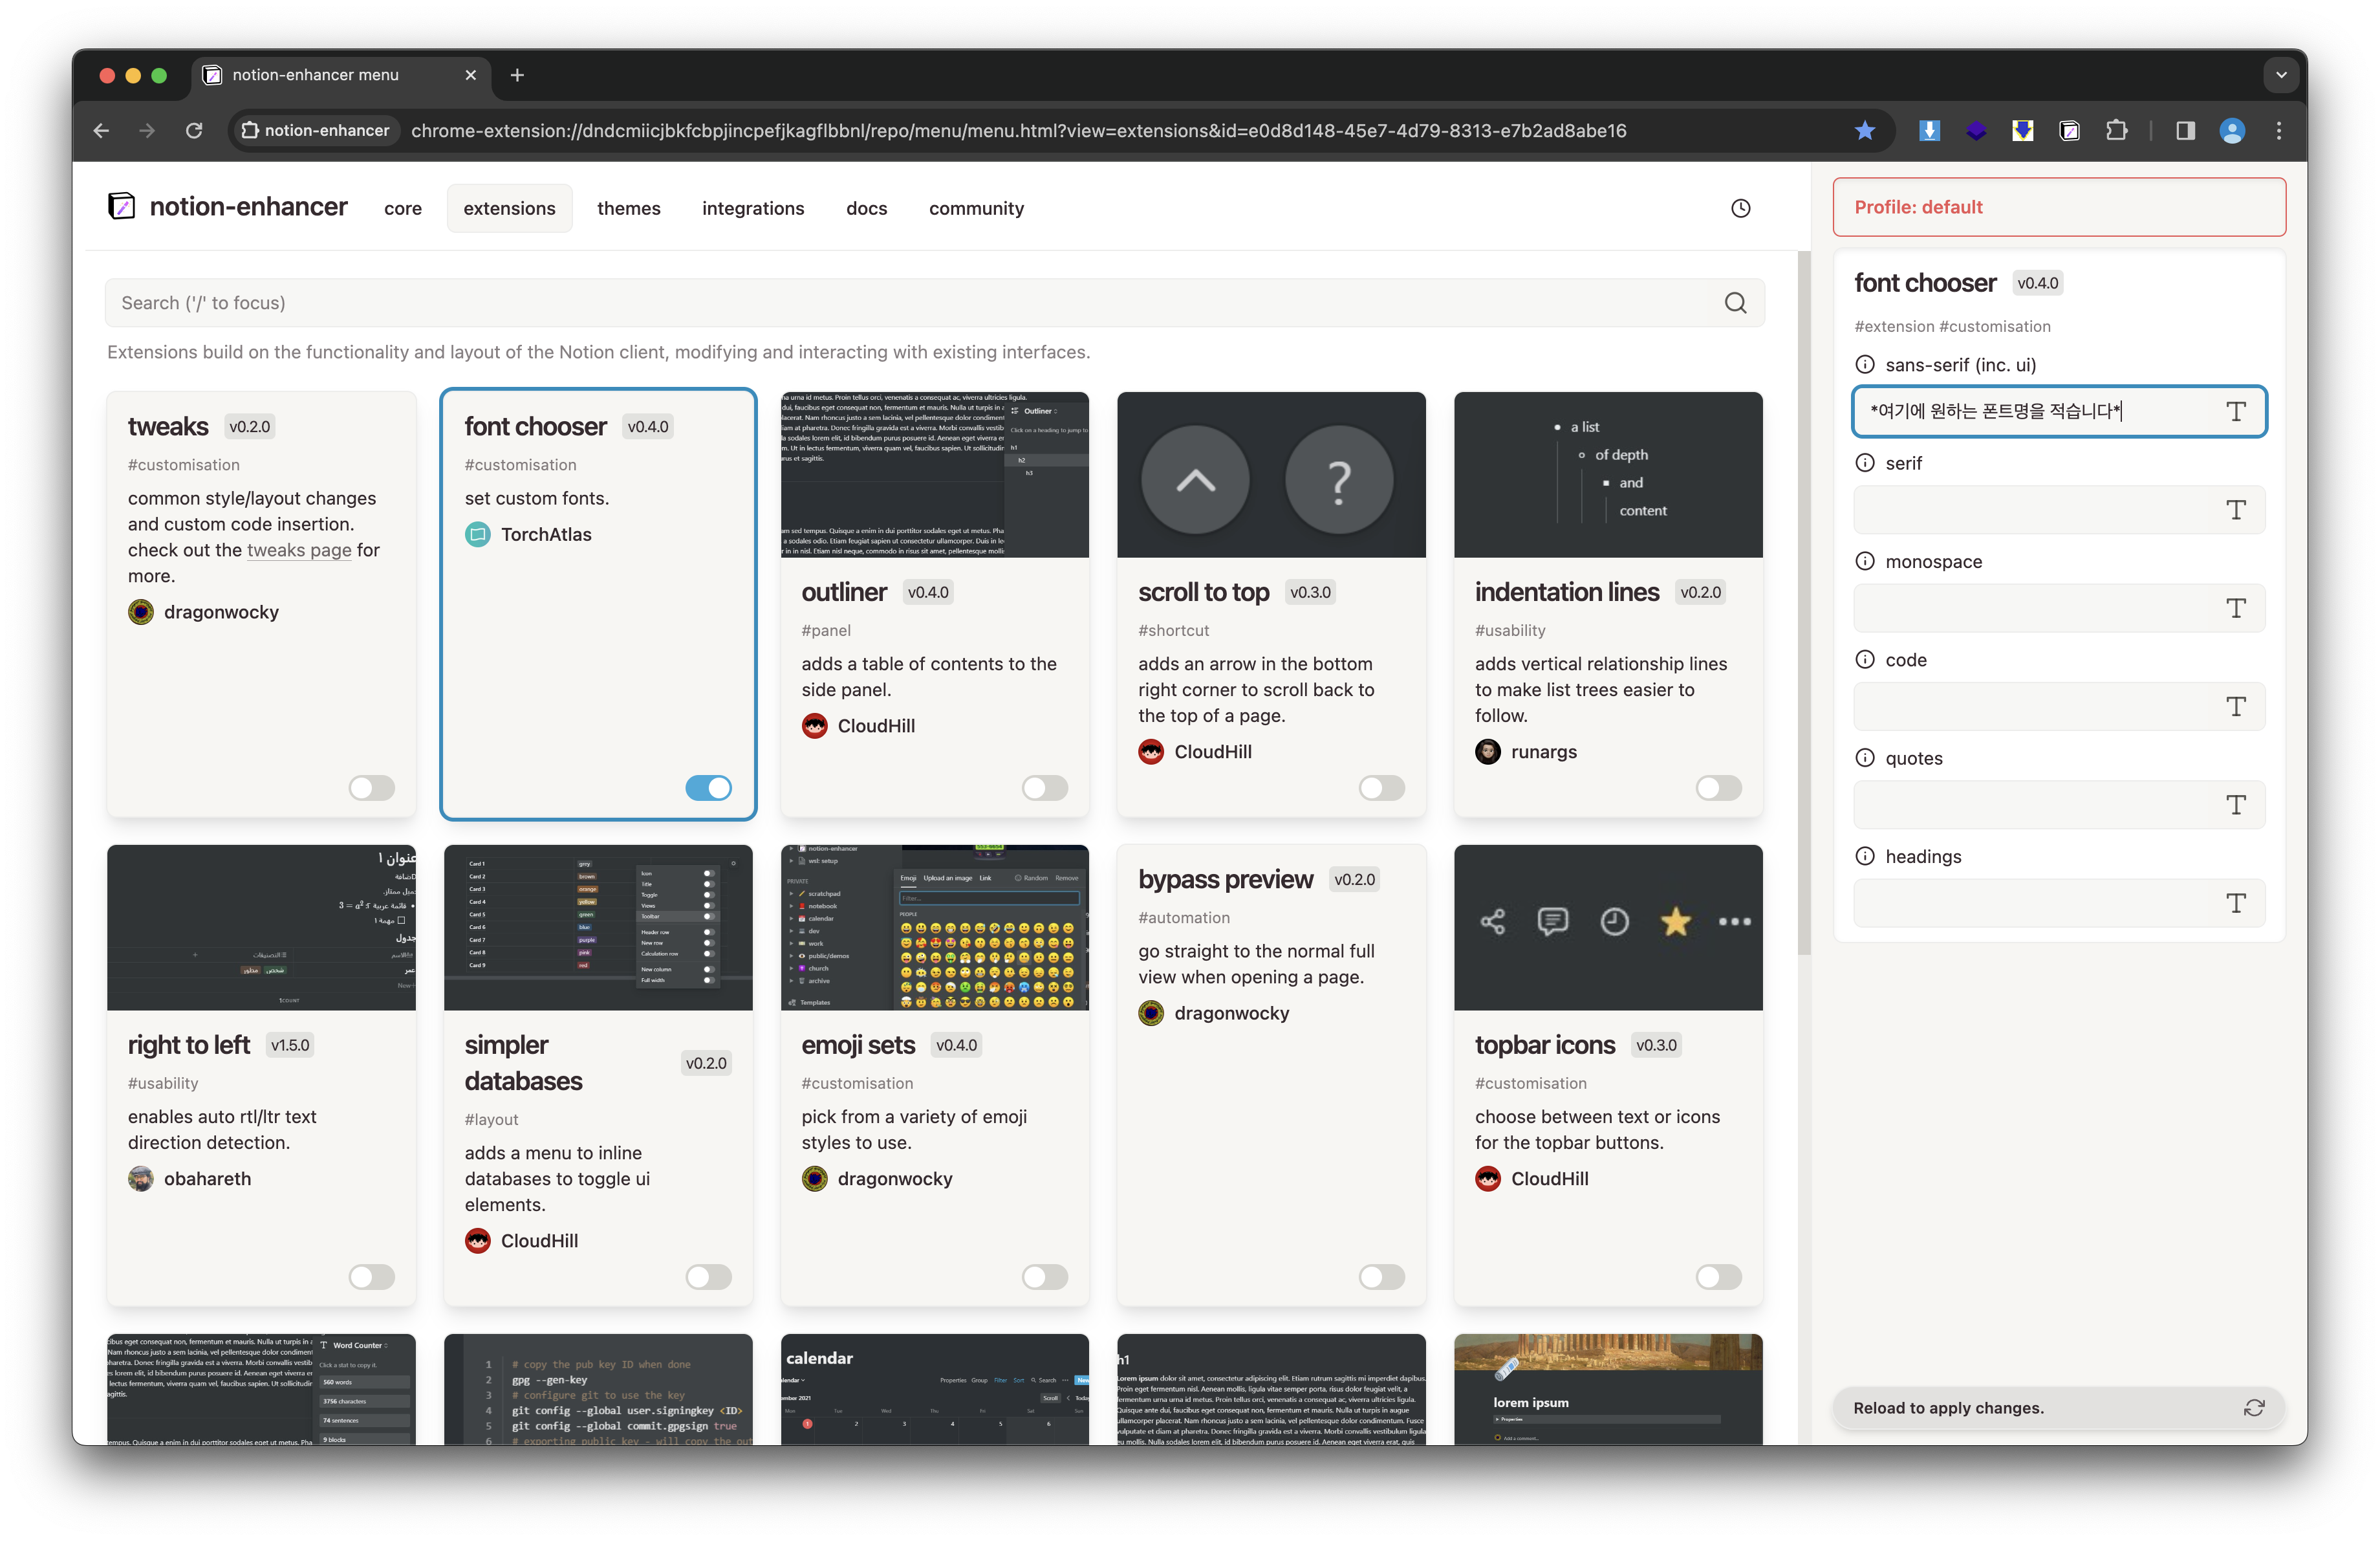Click the clock icon in header
This screenshot has width=2380, height=1541.
[1740, 208]
